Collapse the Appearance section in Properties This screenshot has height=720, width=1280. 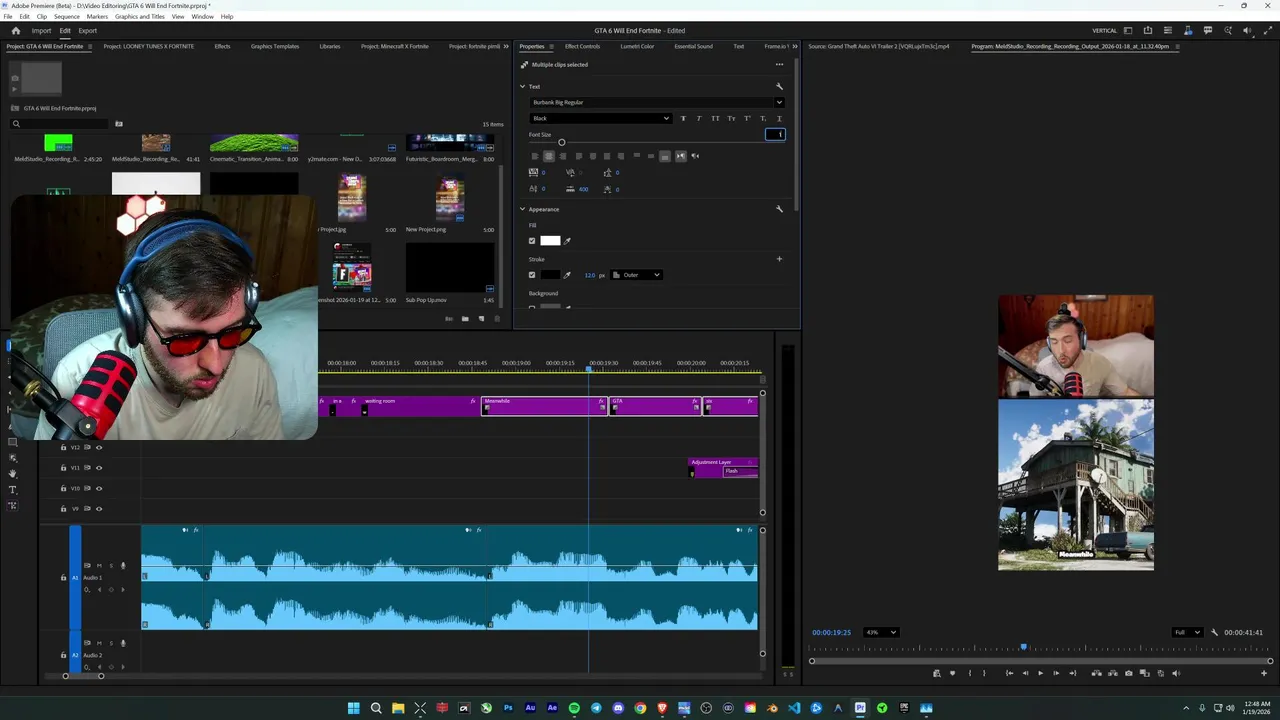[522, 209]
